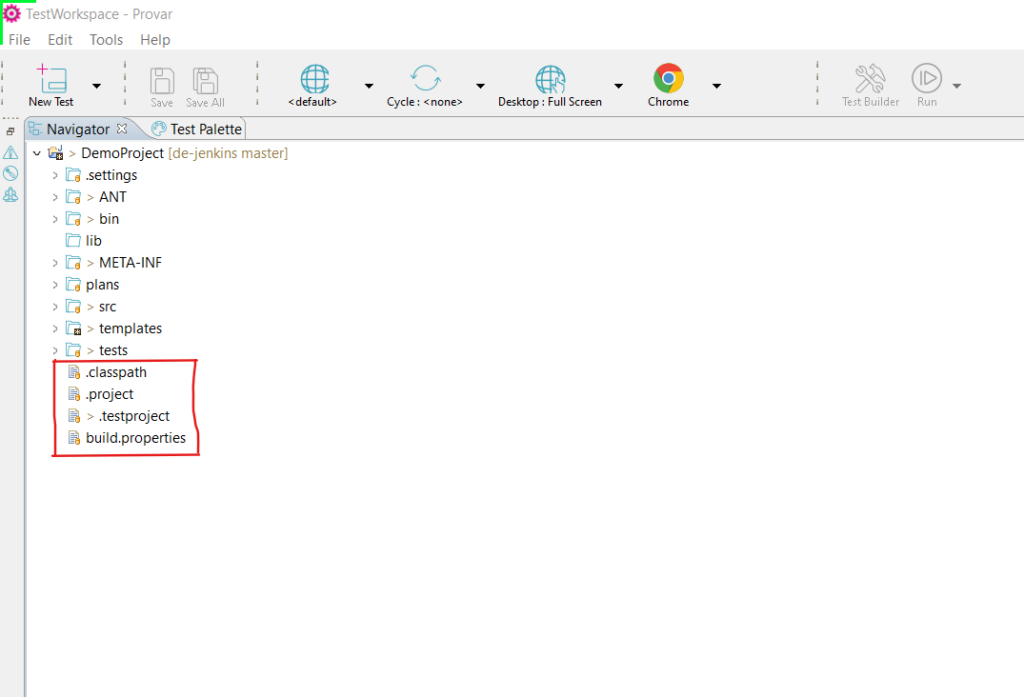Click the Chrome browser icon
Viewport: 1024px width, 697px height.
(x=668, y=78)
